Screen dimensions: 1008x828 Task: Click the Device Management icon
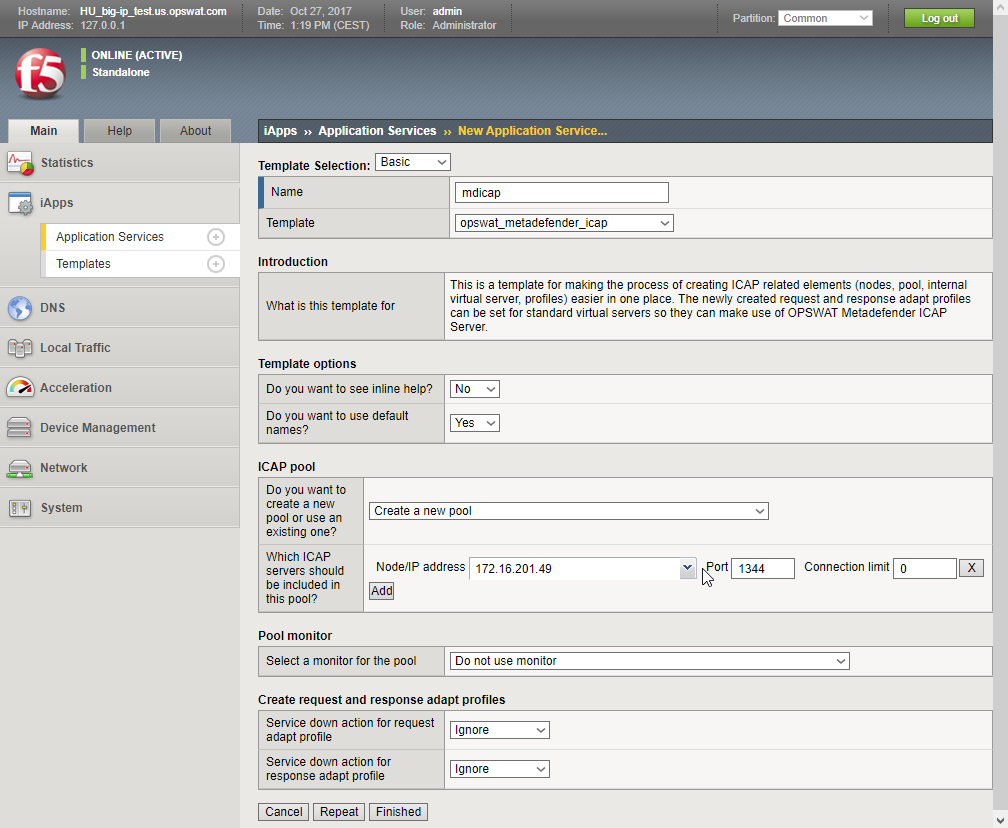pyautogui.click(x=19, y=428)
